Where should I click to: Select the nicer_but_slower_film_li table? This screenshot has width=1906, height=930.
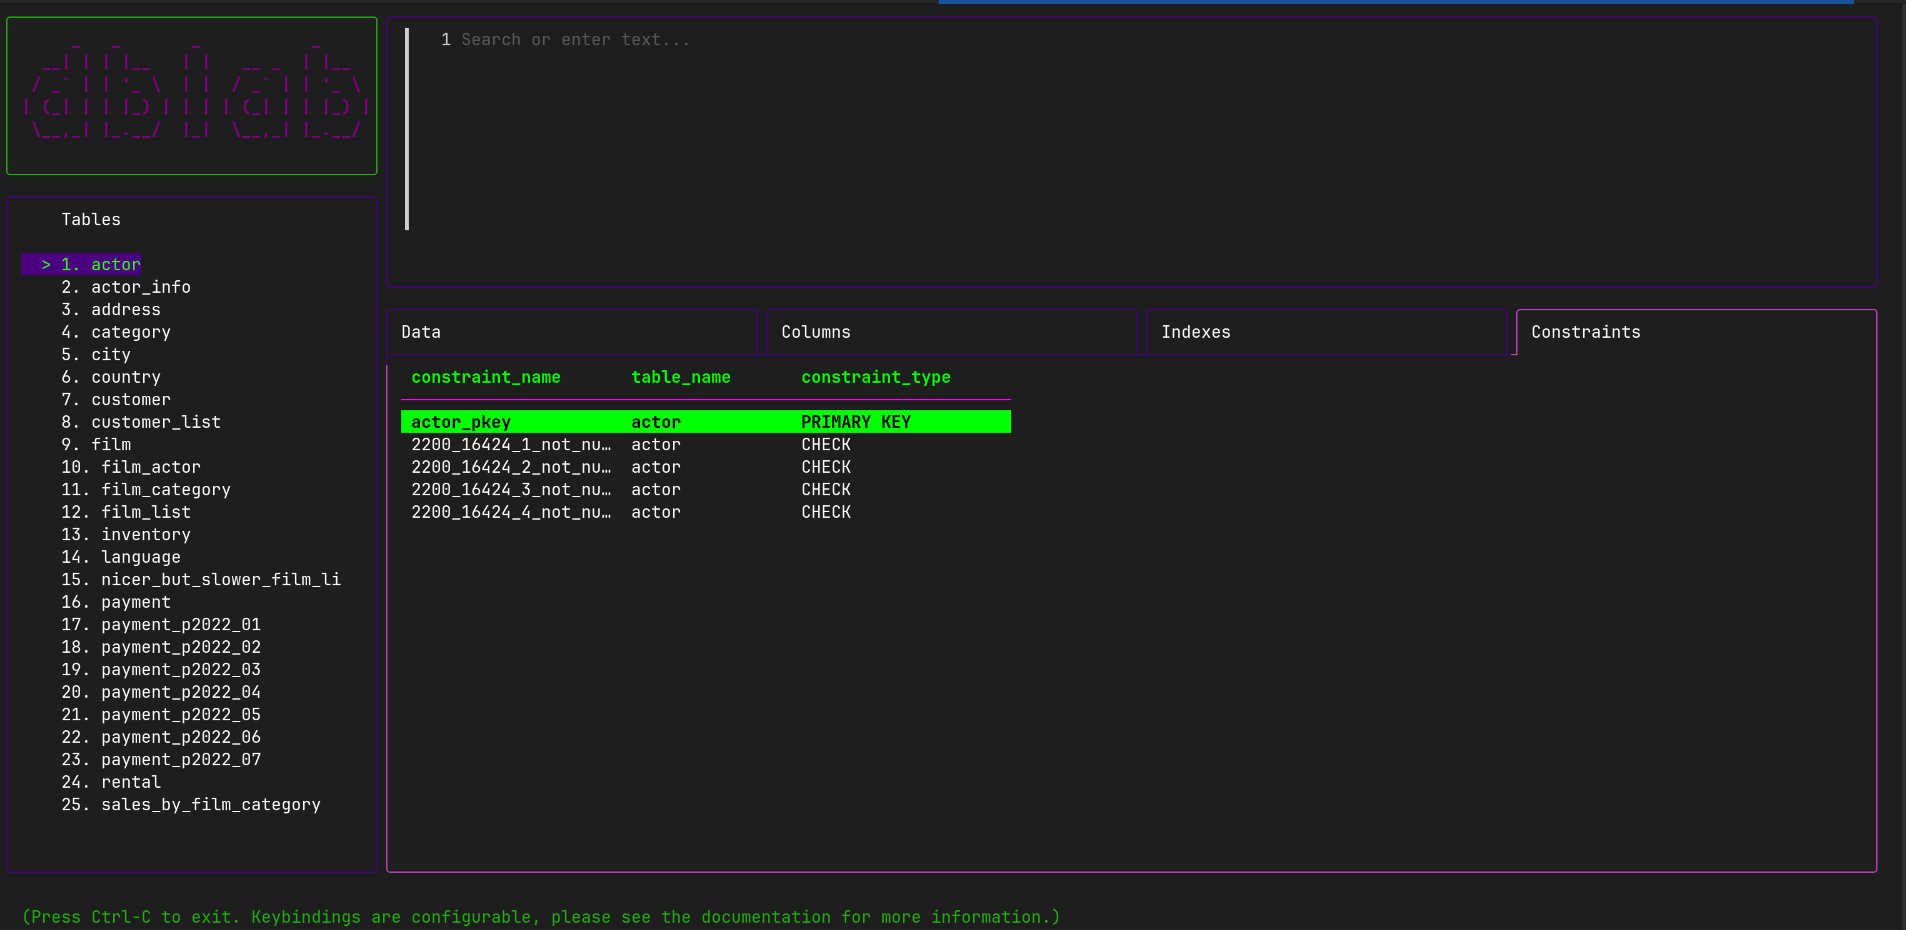point(201,580)
